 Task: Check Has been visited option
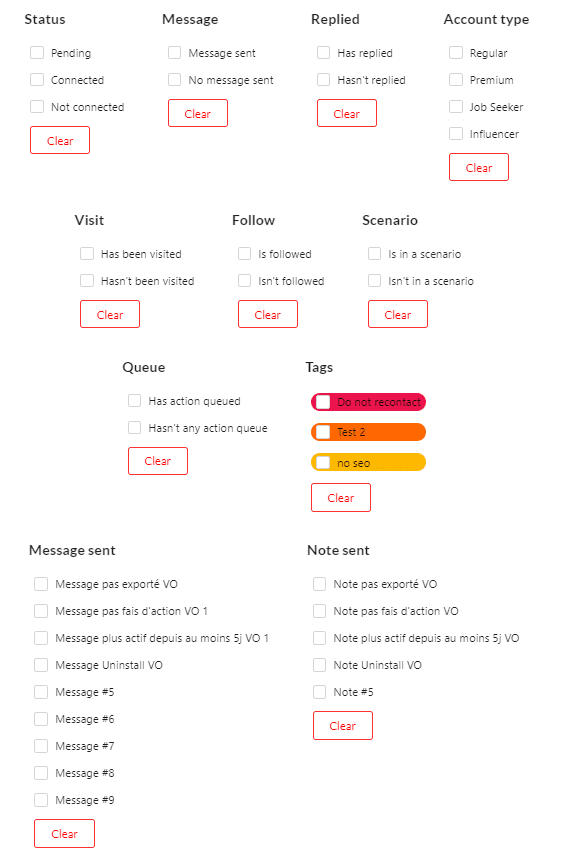click(x=87, y=254)
